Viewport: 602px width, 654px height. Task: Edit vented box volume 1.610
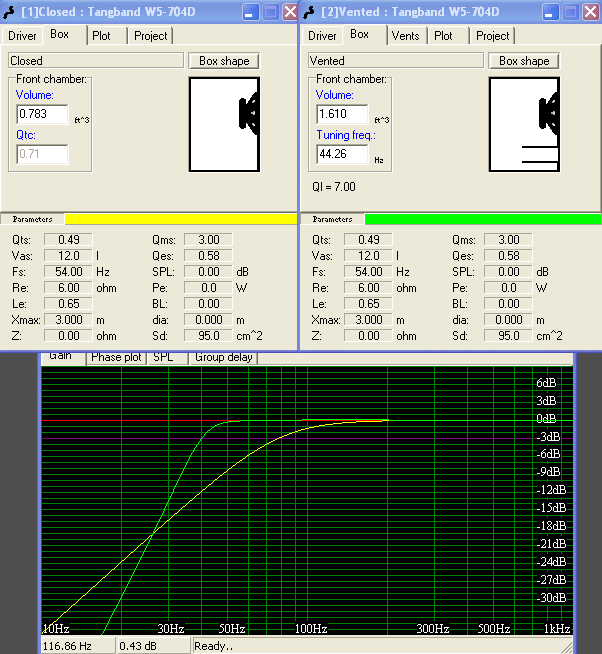(342, 114)
